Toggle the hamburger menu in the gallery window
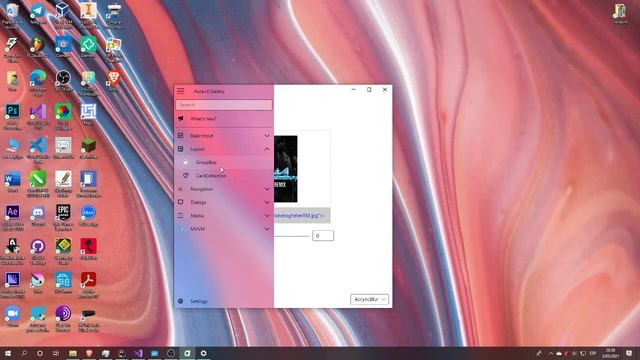Image resolution: width=640 pixels, height=360 pixels. click(180, 91)
